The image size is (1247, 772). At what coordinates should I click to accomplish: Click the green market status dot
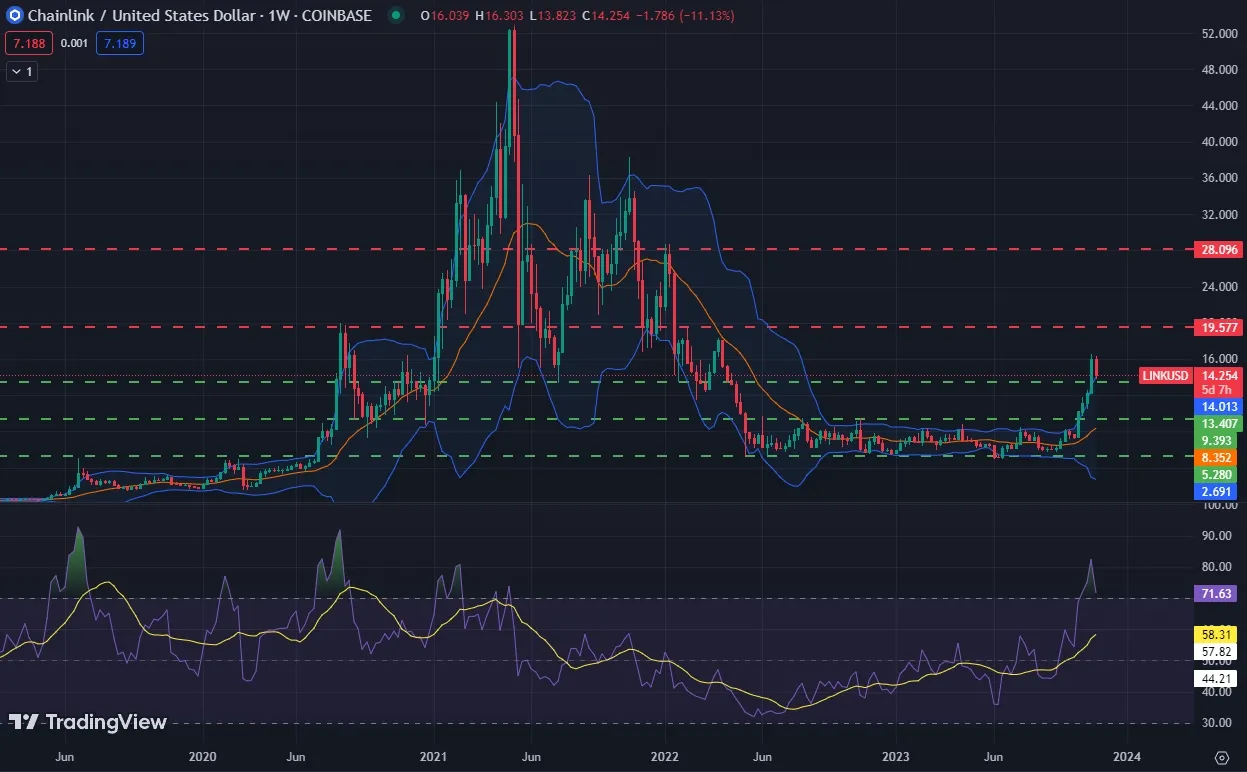coord(397,16)
